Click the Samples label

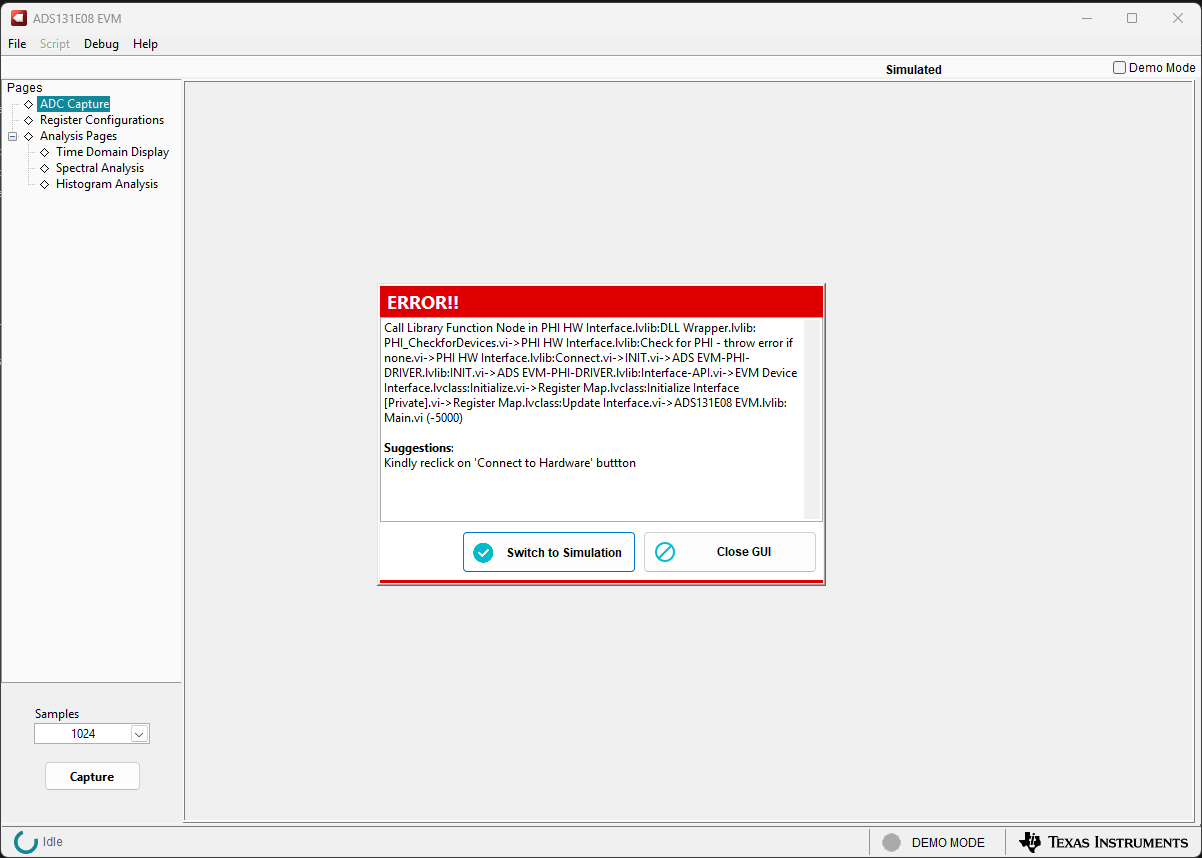57,714
